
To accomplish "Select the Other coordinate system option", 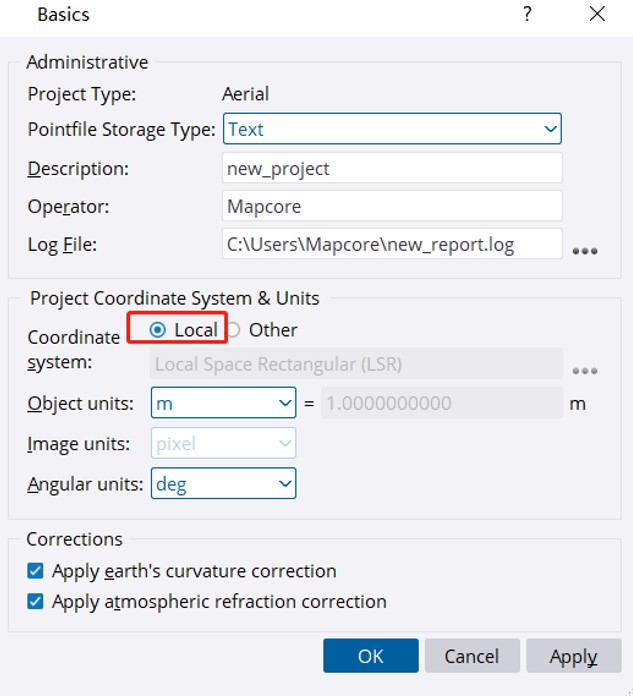I will (233, 330).
